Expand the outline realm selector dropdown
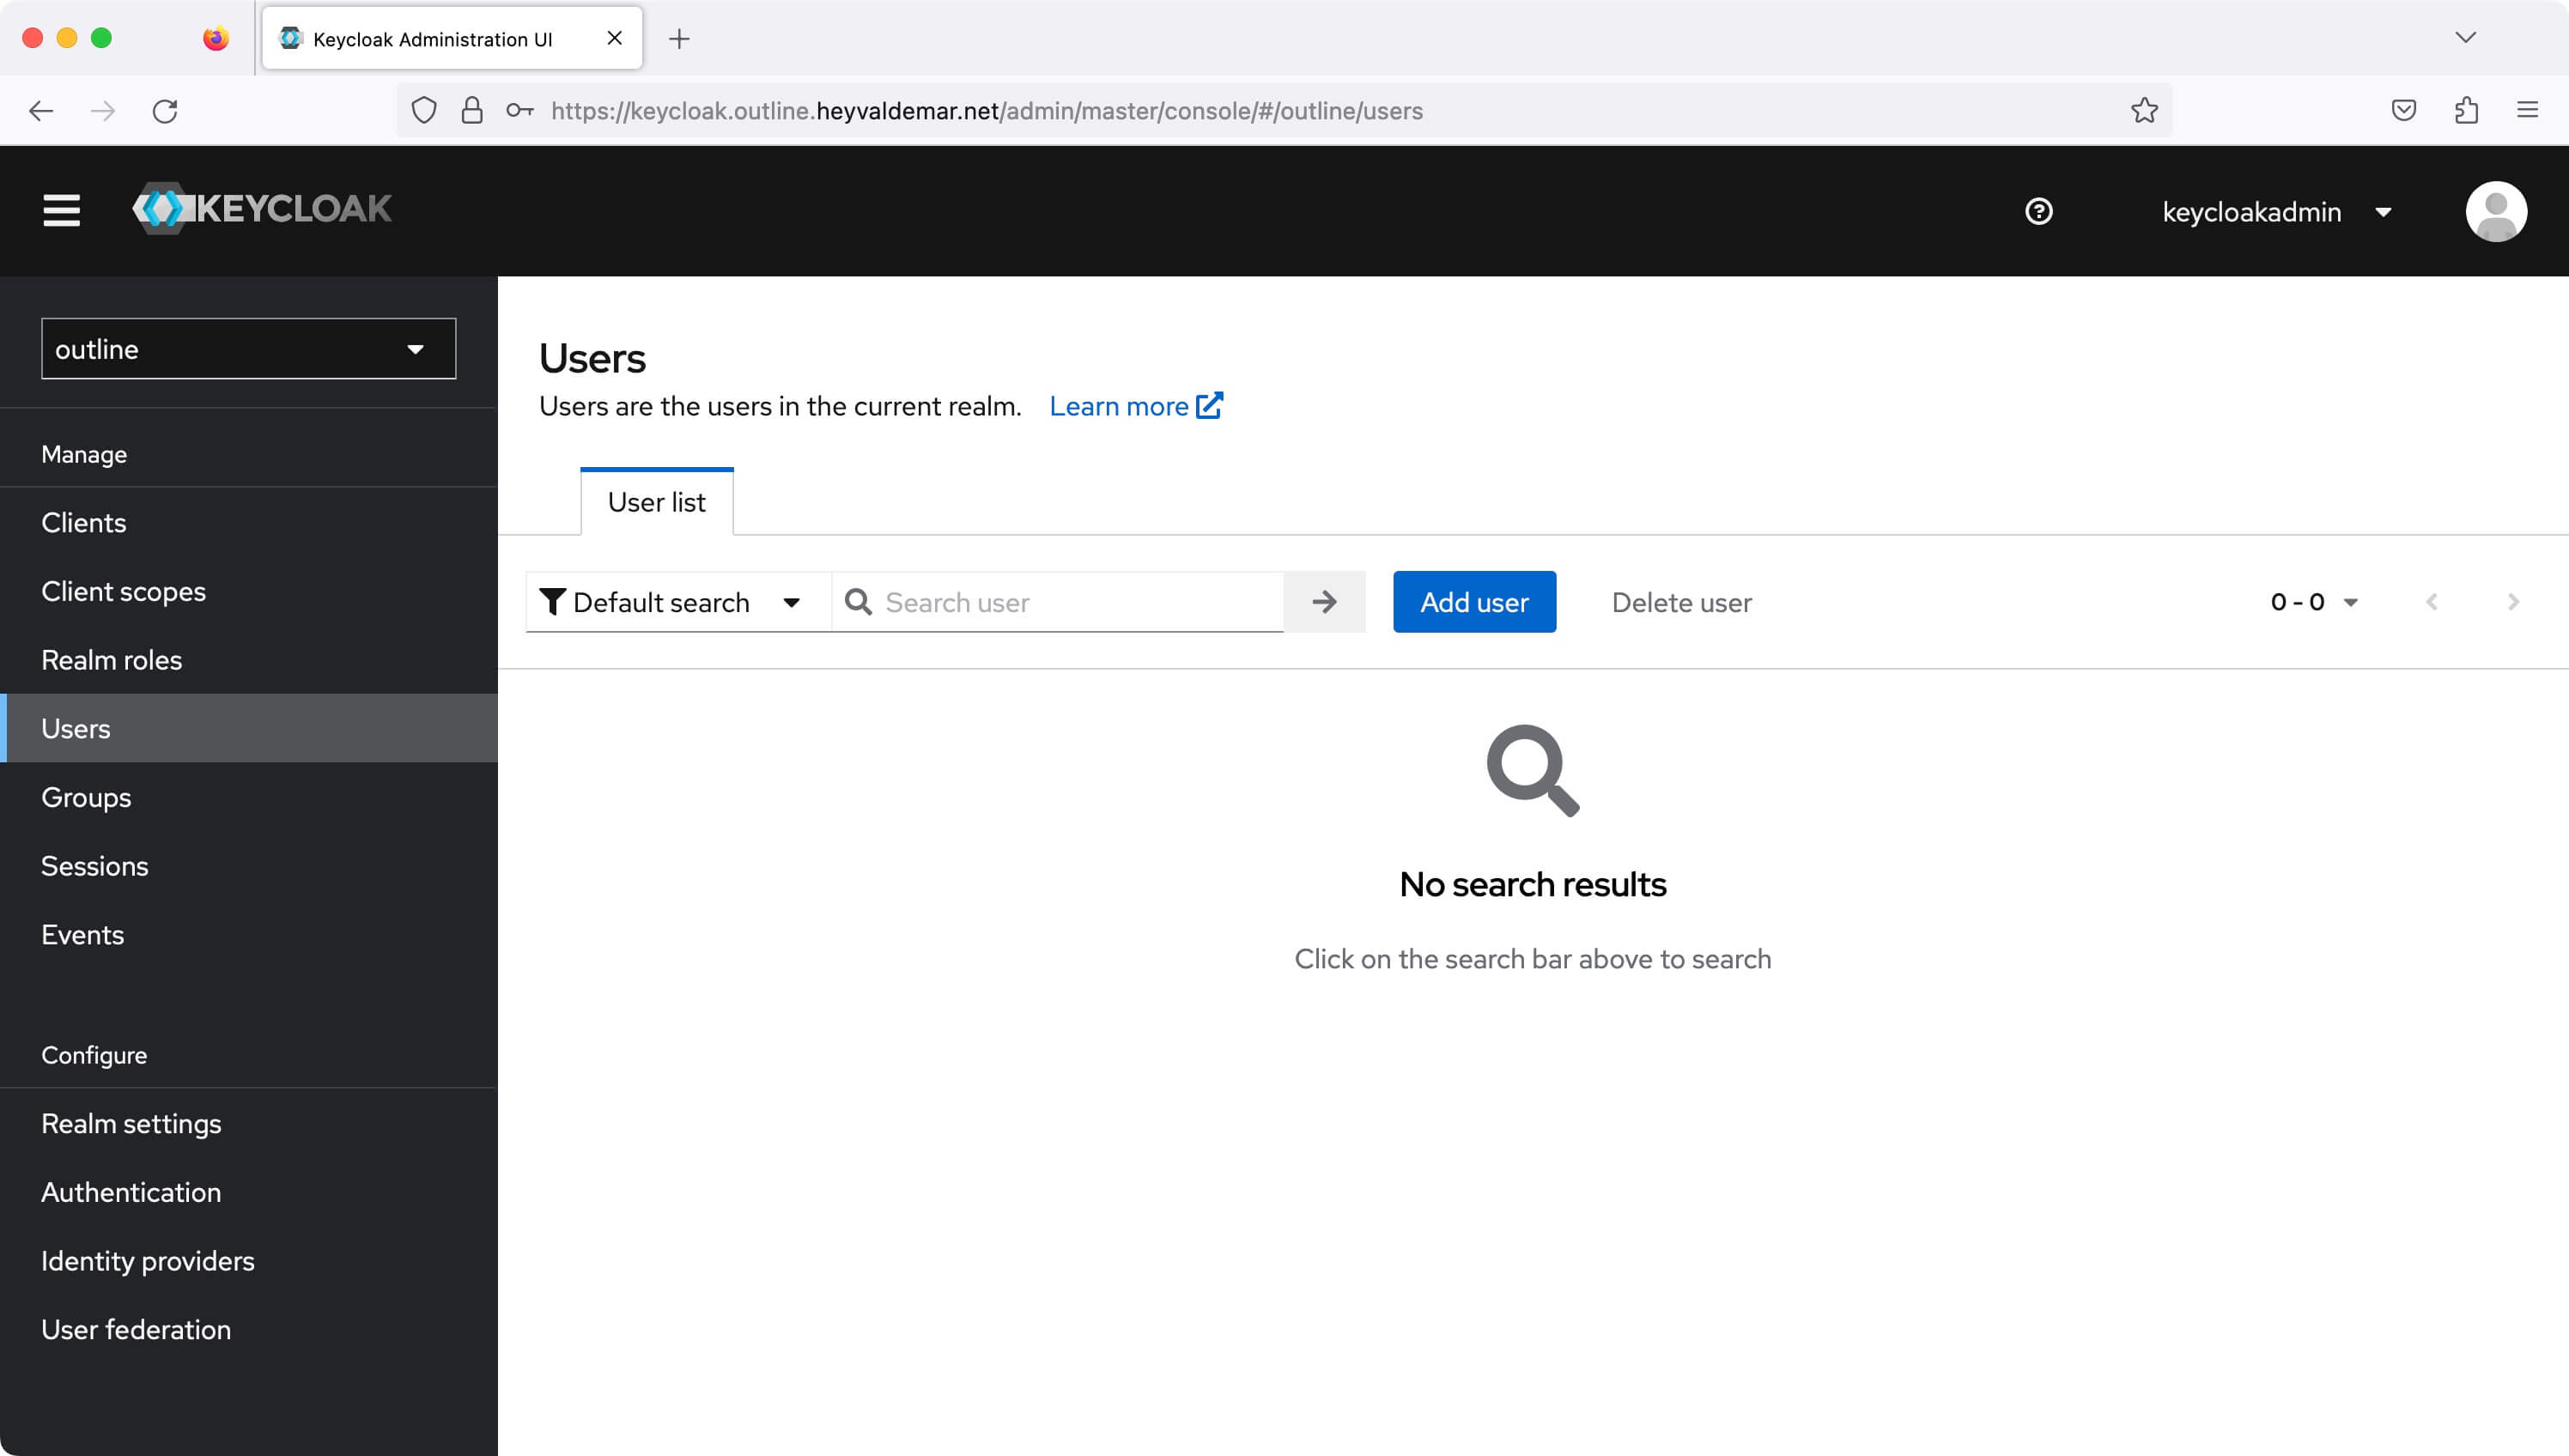 click(249, 348)
